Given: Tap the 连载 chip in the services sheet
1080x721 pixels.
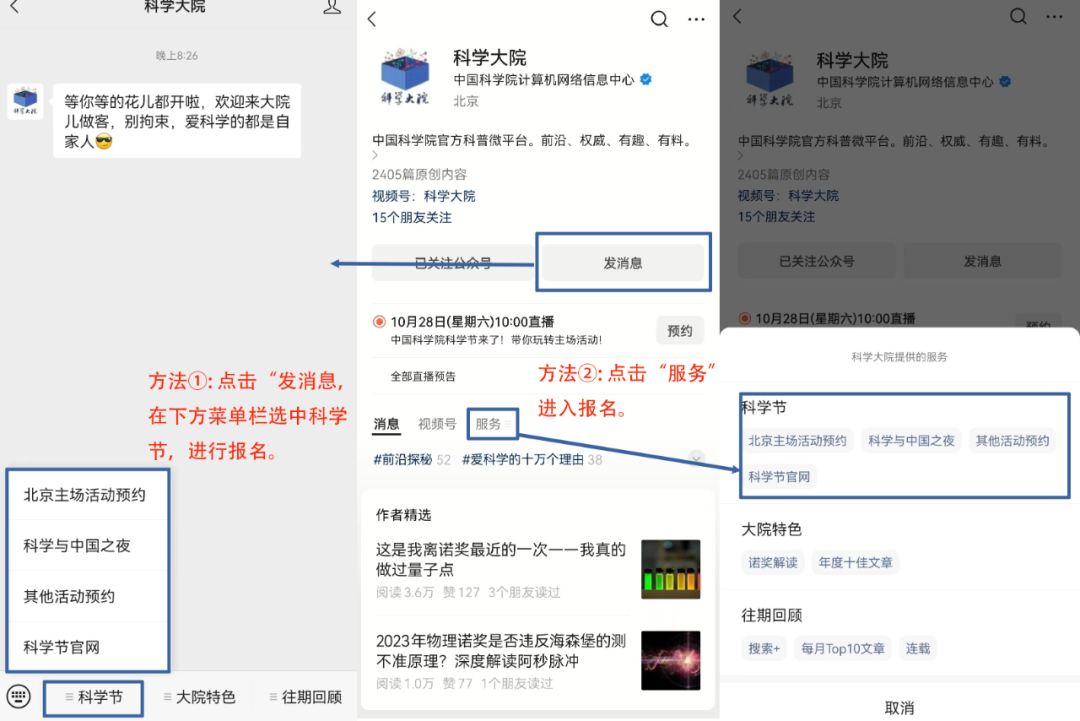Looking at the screenshot, I should tap(918, 649).
